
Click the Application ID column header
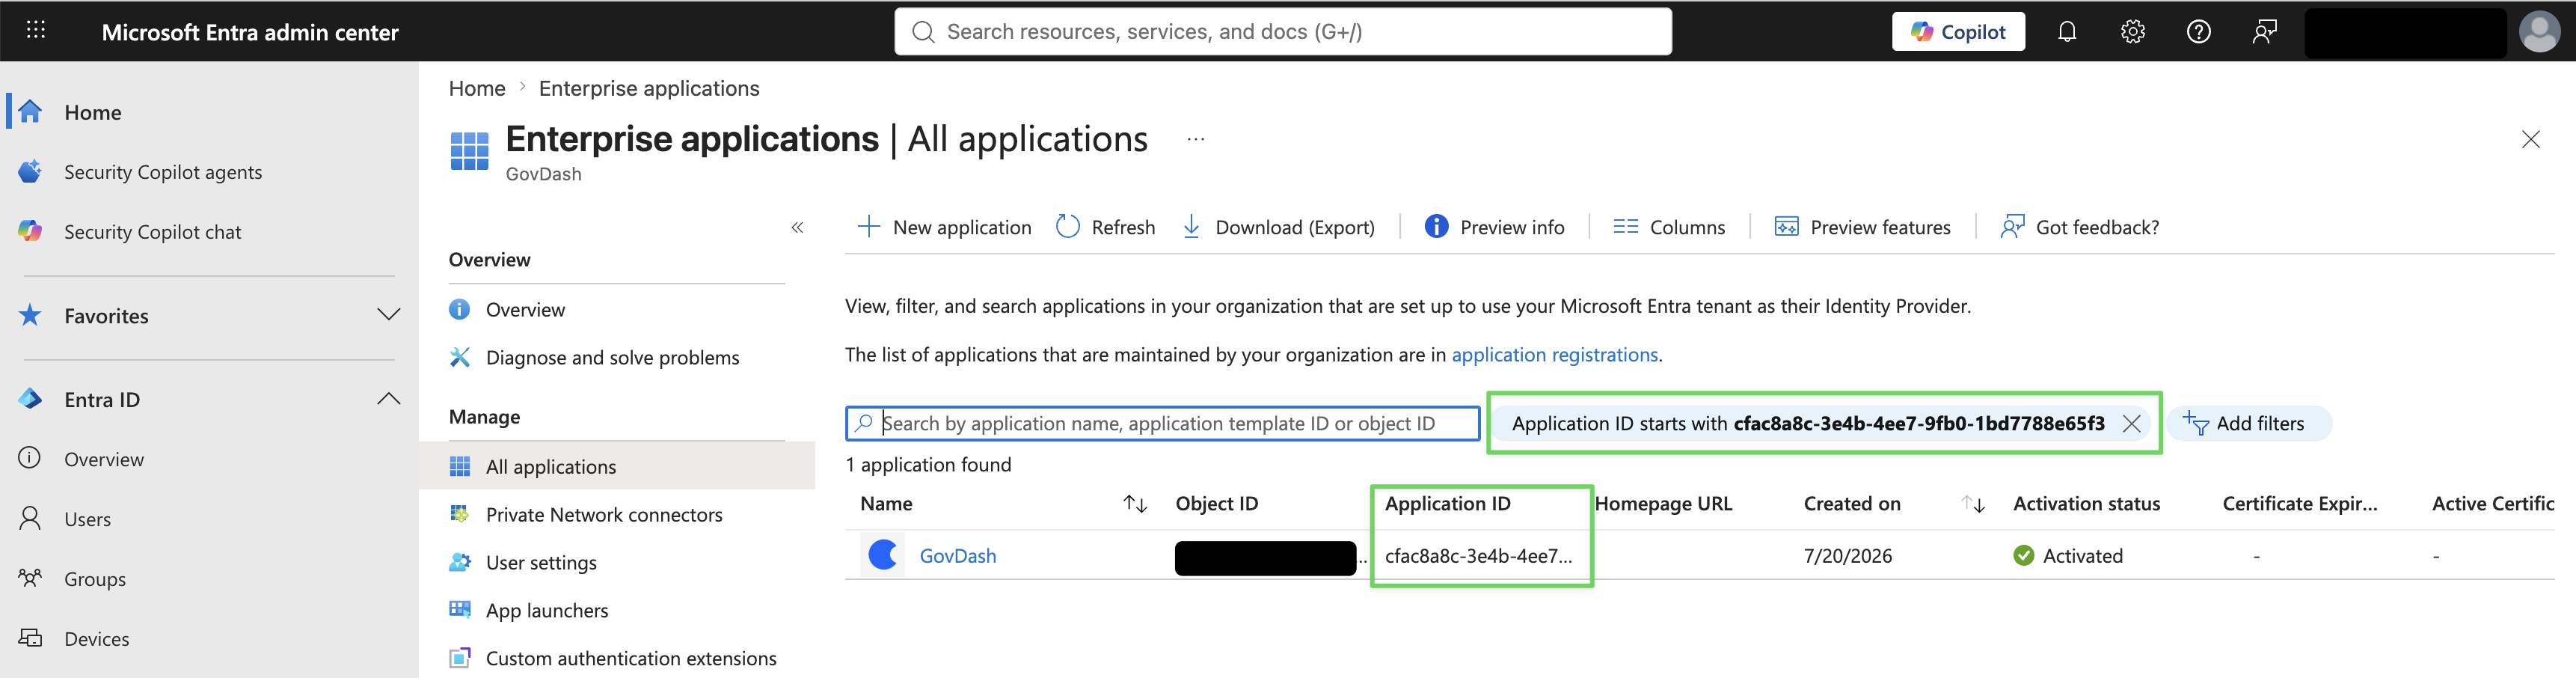1447,504
